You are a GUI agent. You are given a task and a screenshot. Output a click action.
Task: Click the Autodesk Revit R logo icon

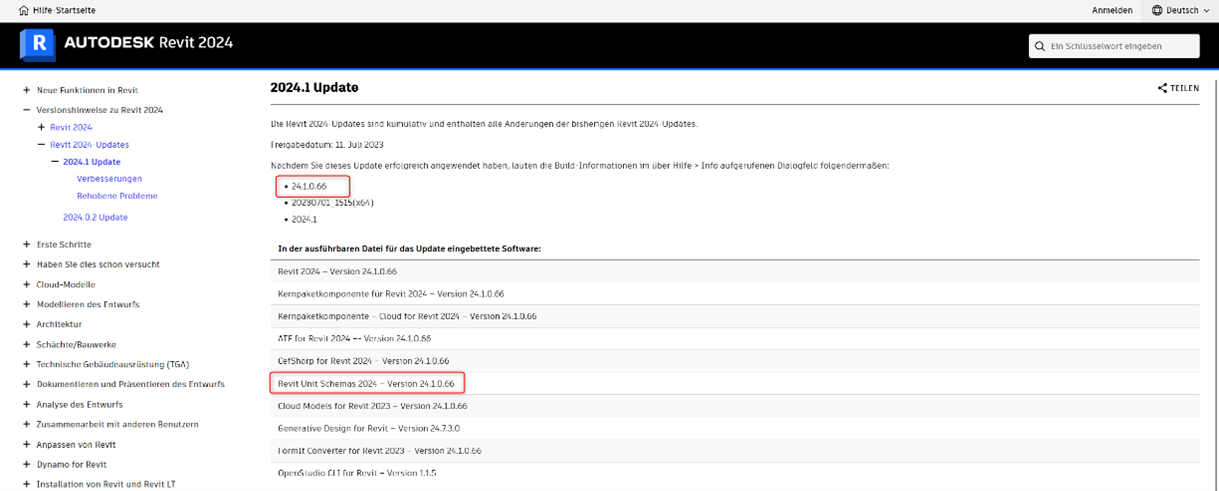(x=39, y=43)
